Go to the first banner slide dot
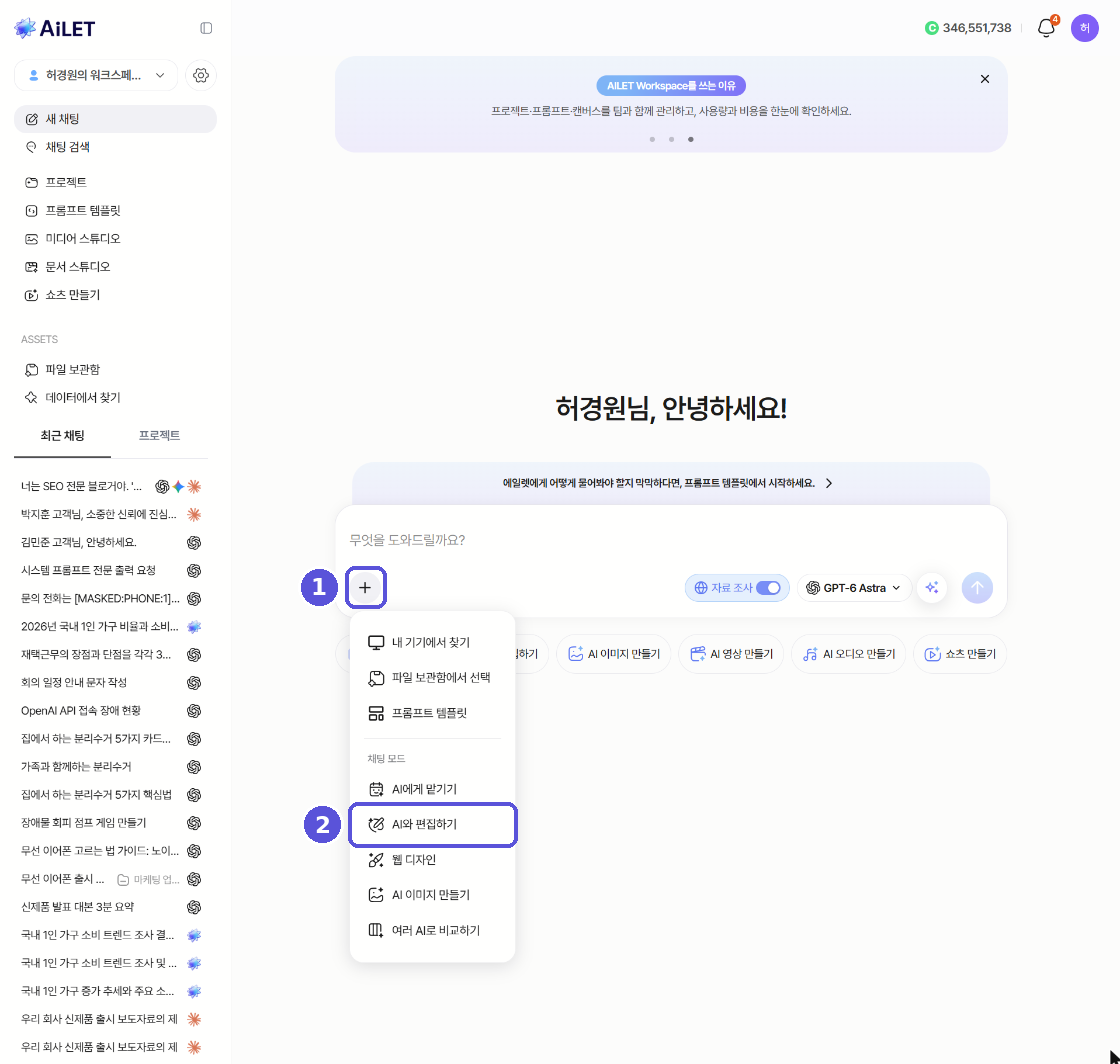This screenshot has height=1064, width=1120. tap(652, 139)
